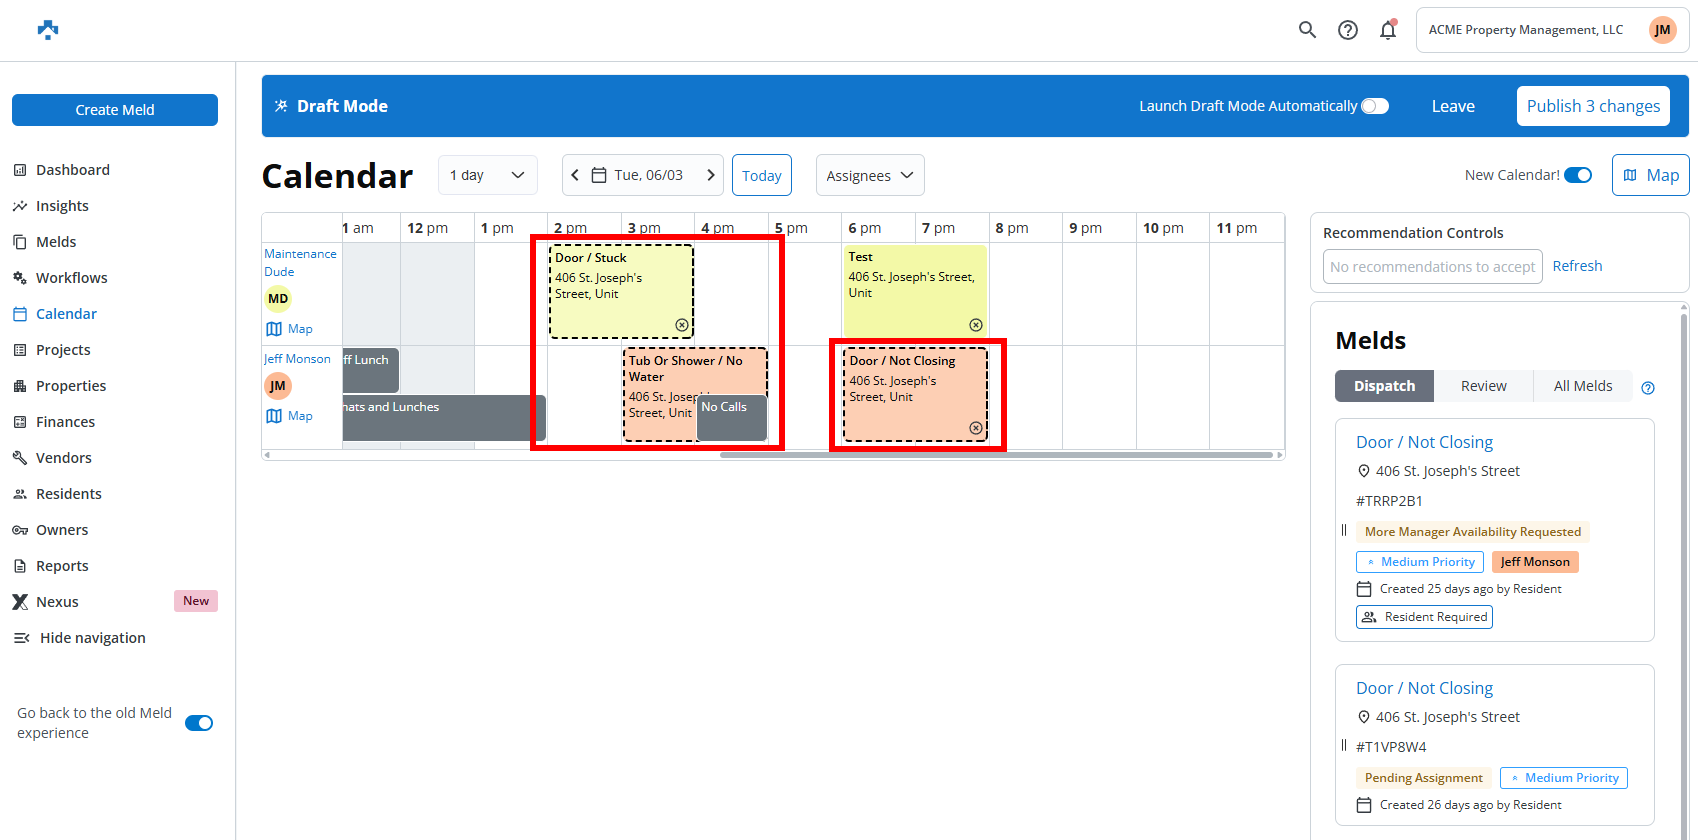The image size is (1698, 840).
Task: Remove the Door / Stuck event
Action: (681, 325)
